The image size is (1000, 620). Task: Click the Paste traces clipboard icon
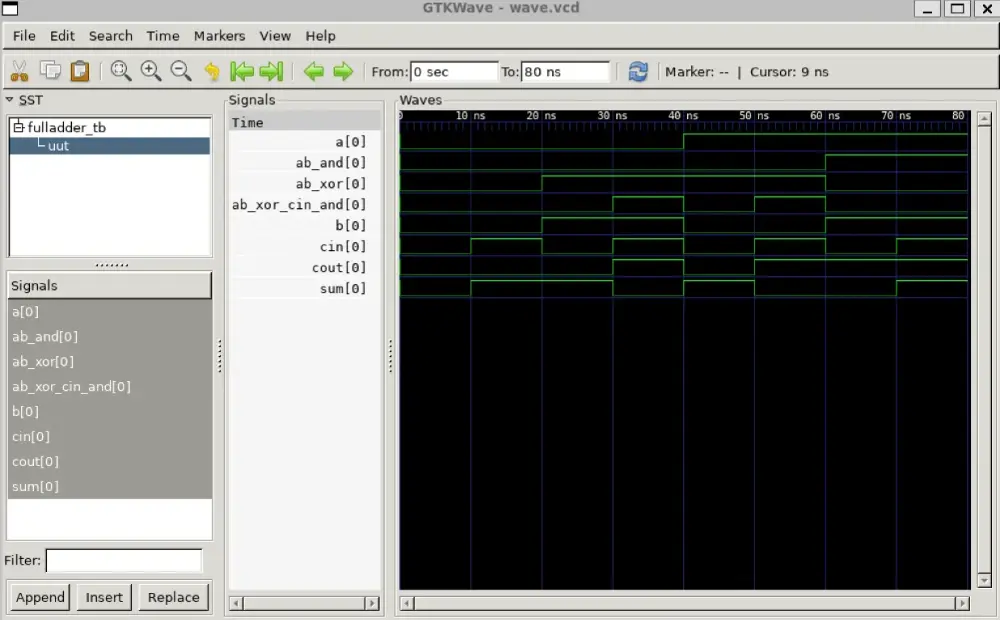tap(80, 71)
